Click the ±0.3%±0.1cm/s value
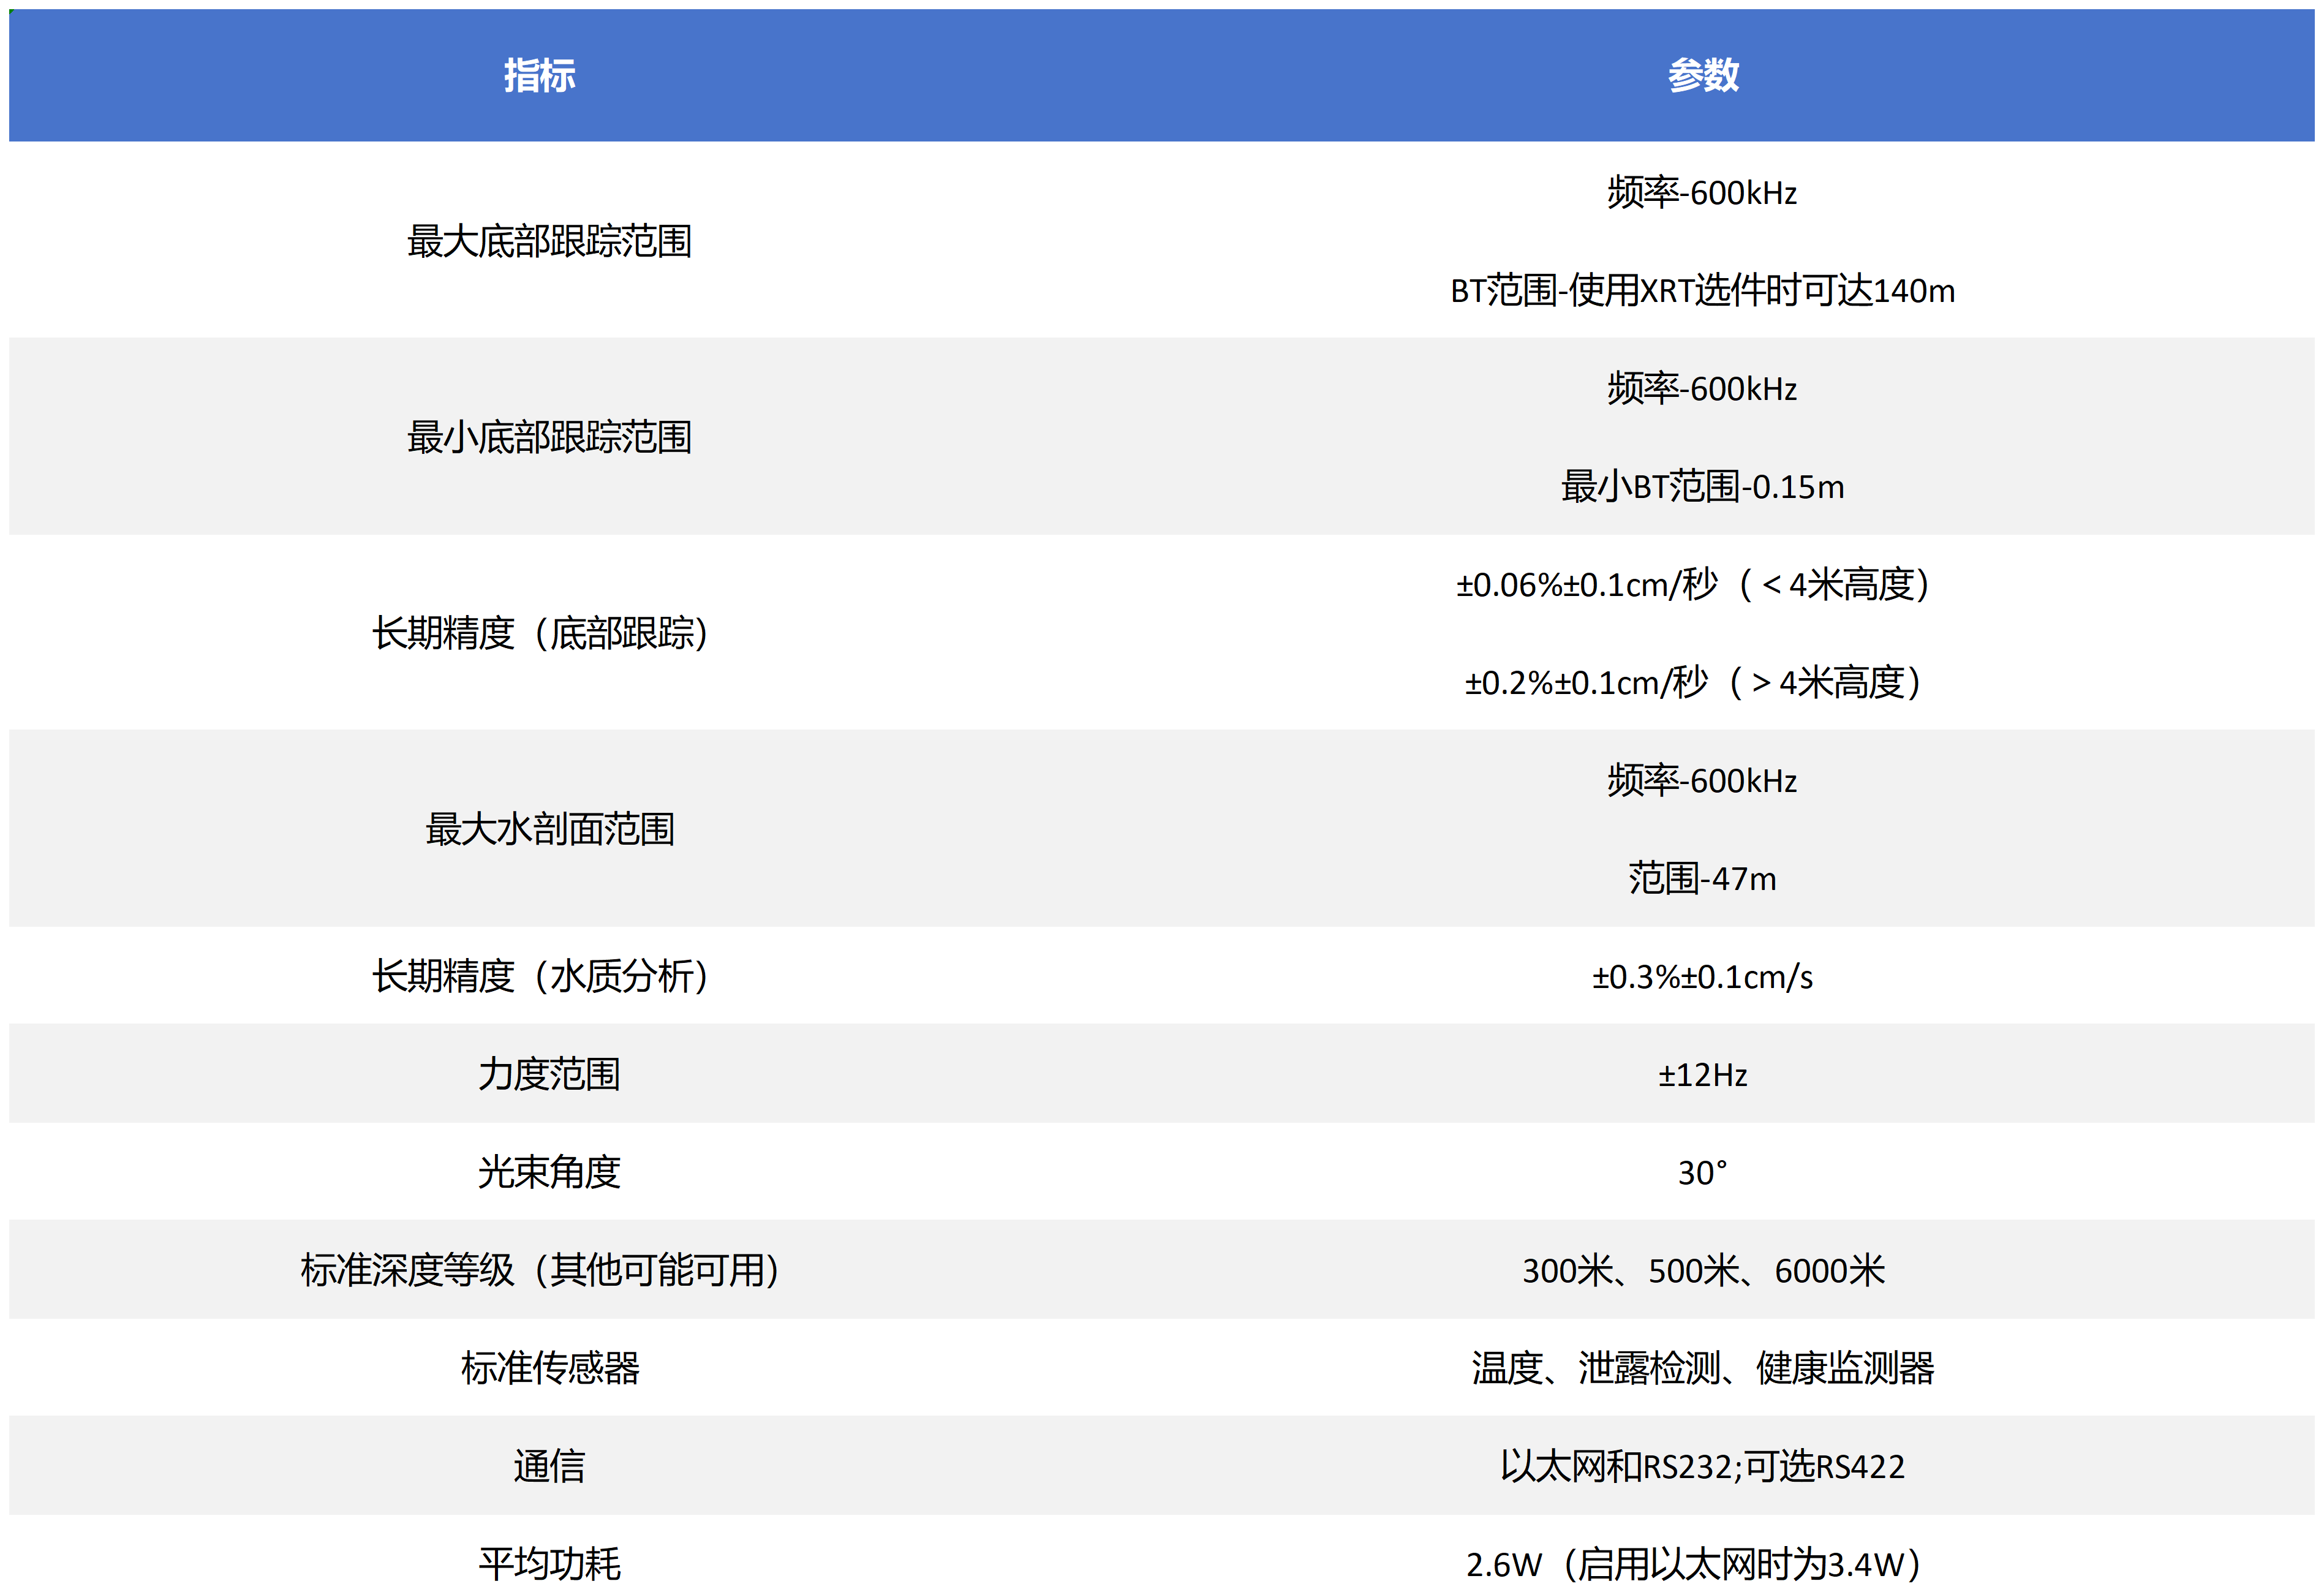This screenshot has width=2324, height=1592. 1702,976
